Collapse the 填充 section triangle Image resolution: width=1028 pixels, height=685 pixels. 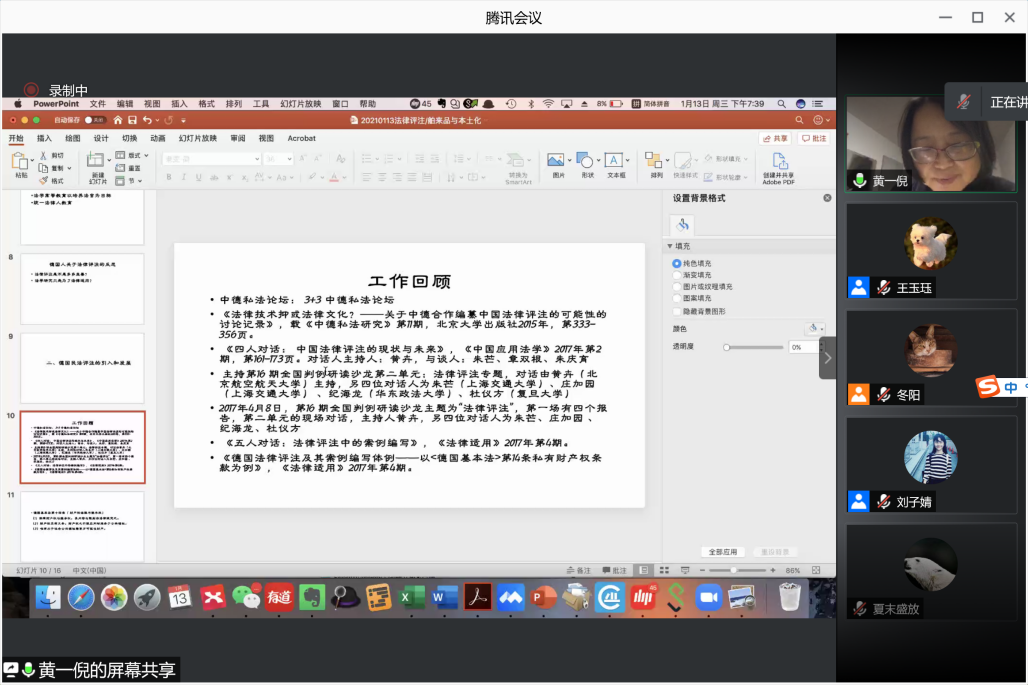[x=671, y=246]
